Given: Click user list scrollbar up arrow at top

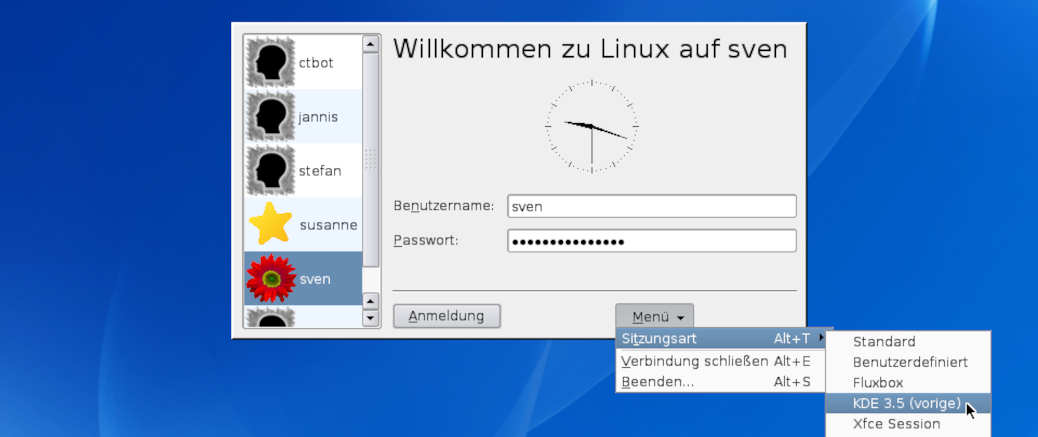Looking at the screenshot, I should click(371, 44).
